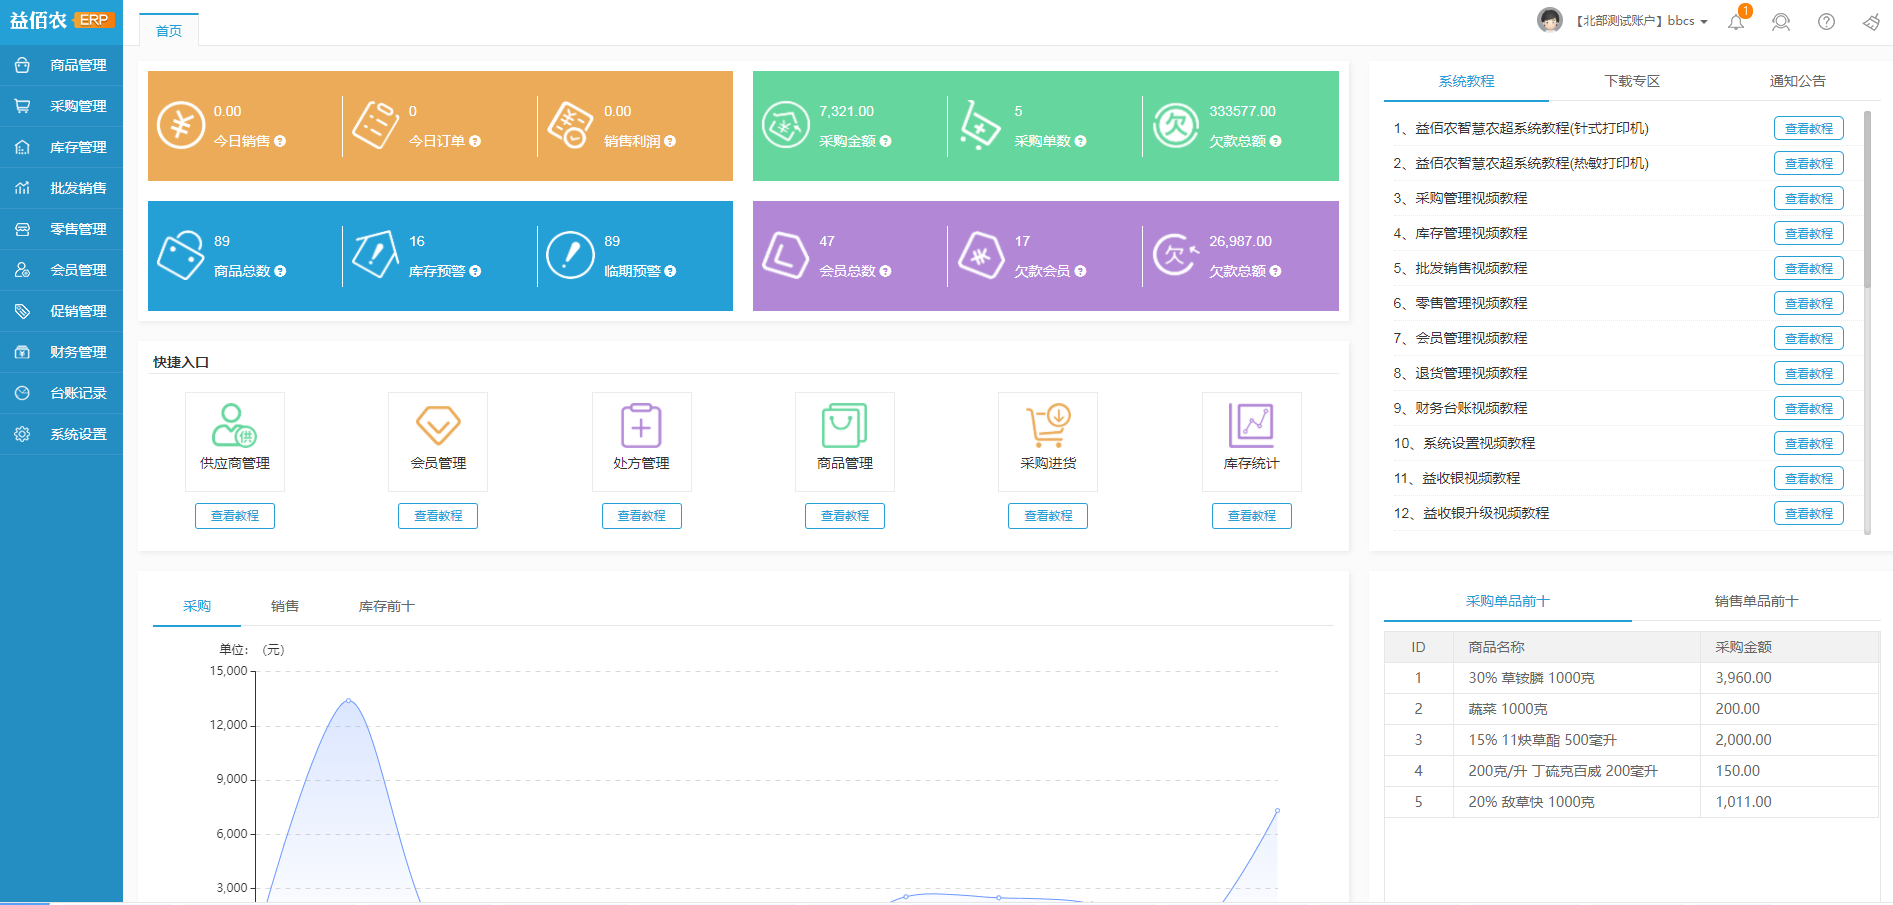The height and width of the screenshot is (905, 1893).
Task: Click the 库存预警 warning icon
Action: coord(376,256)
